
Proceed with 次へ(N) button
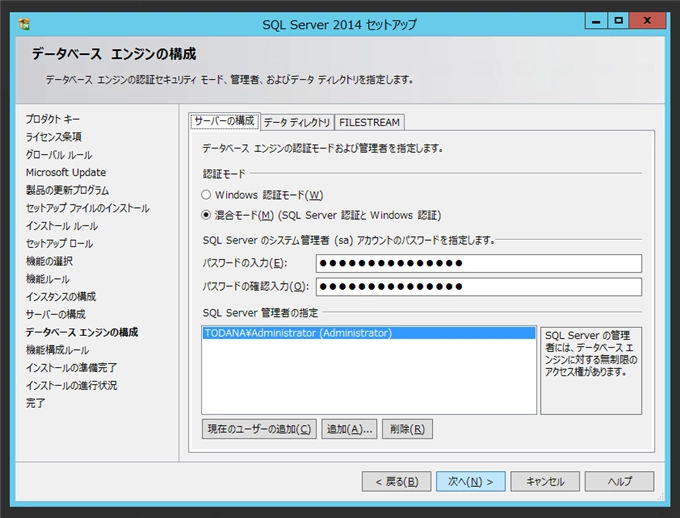(471, 482)
